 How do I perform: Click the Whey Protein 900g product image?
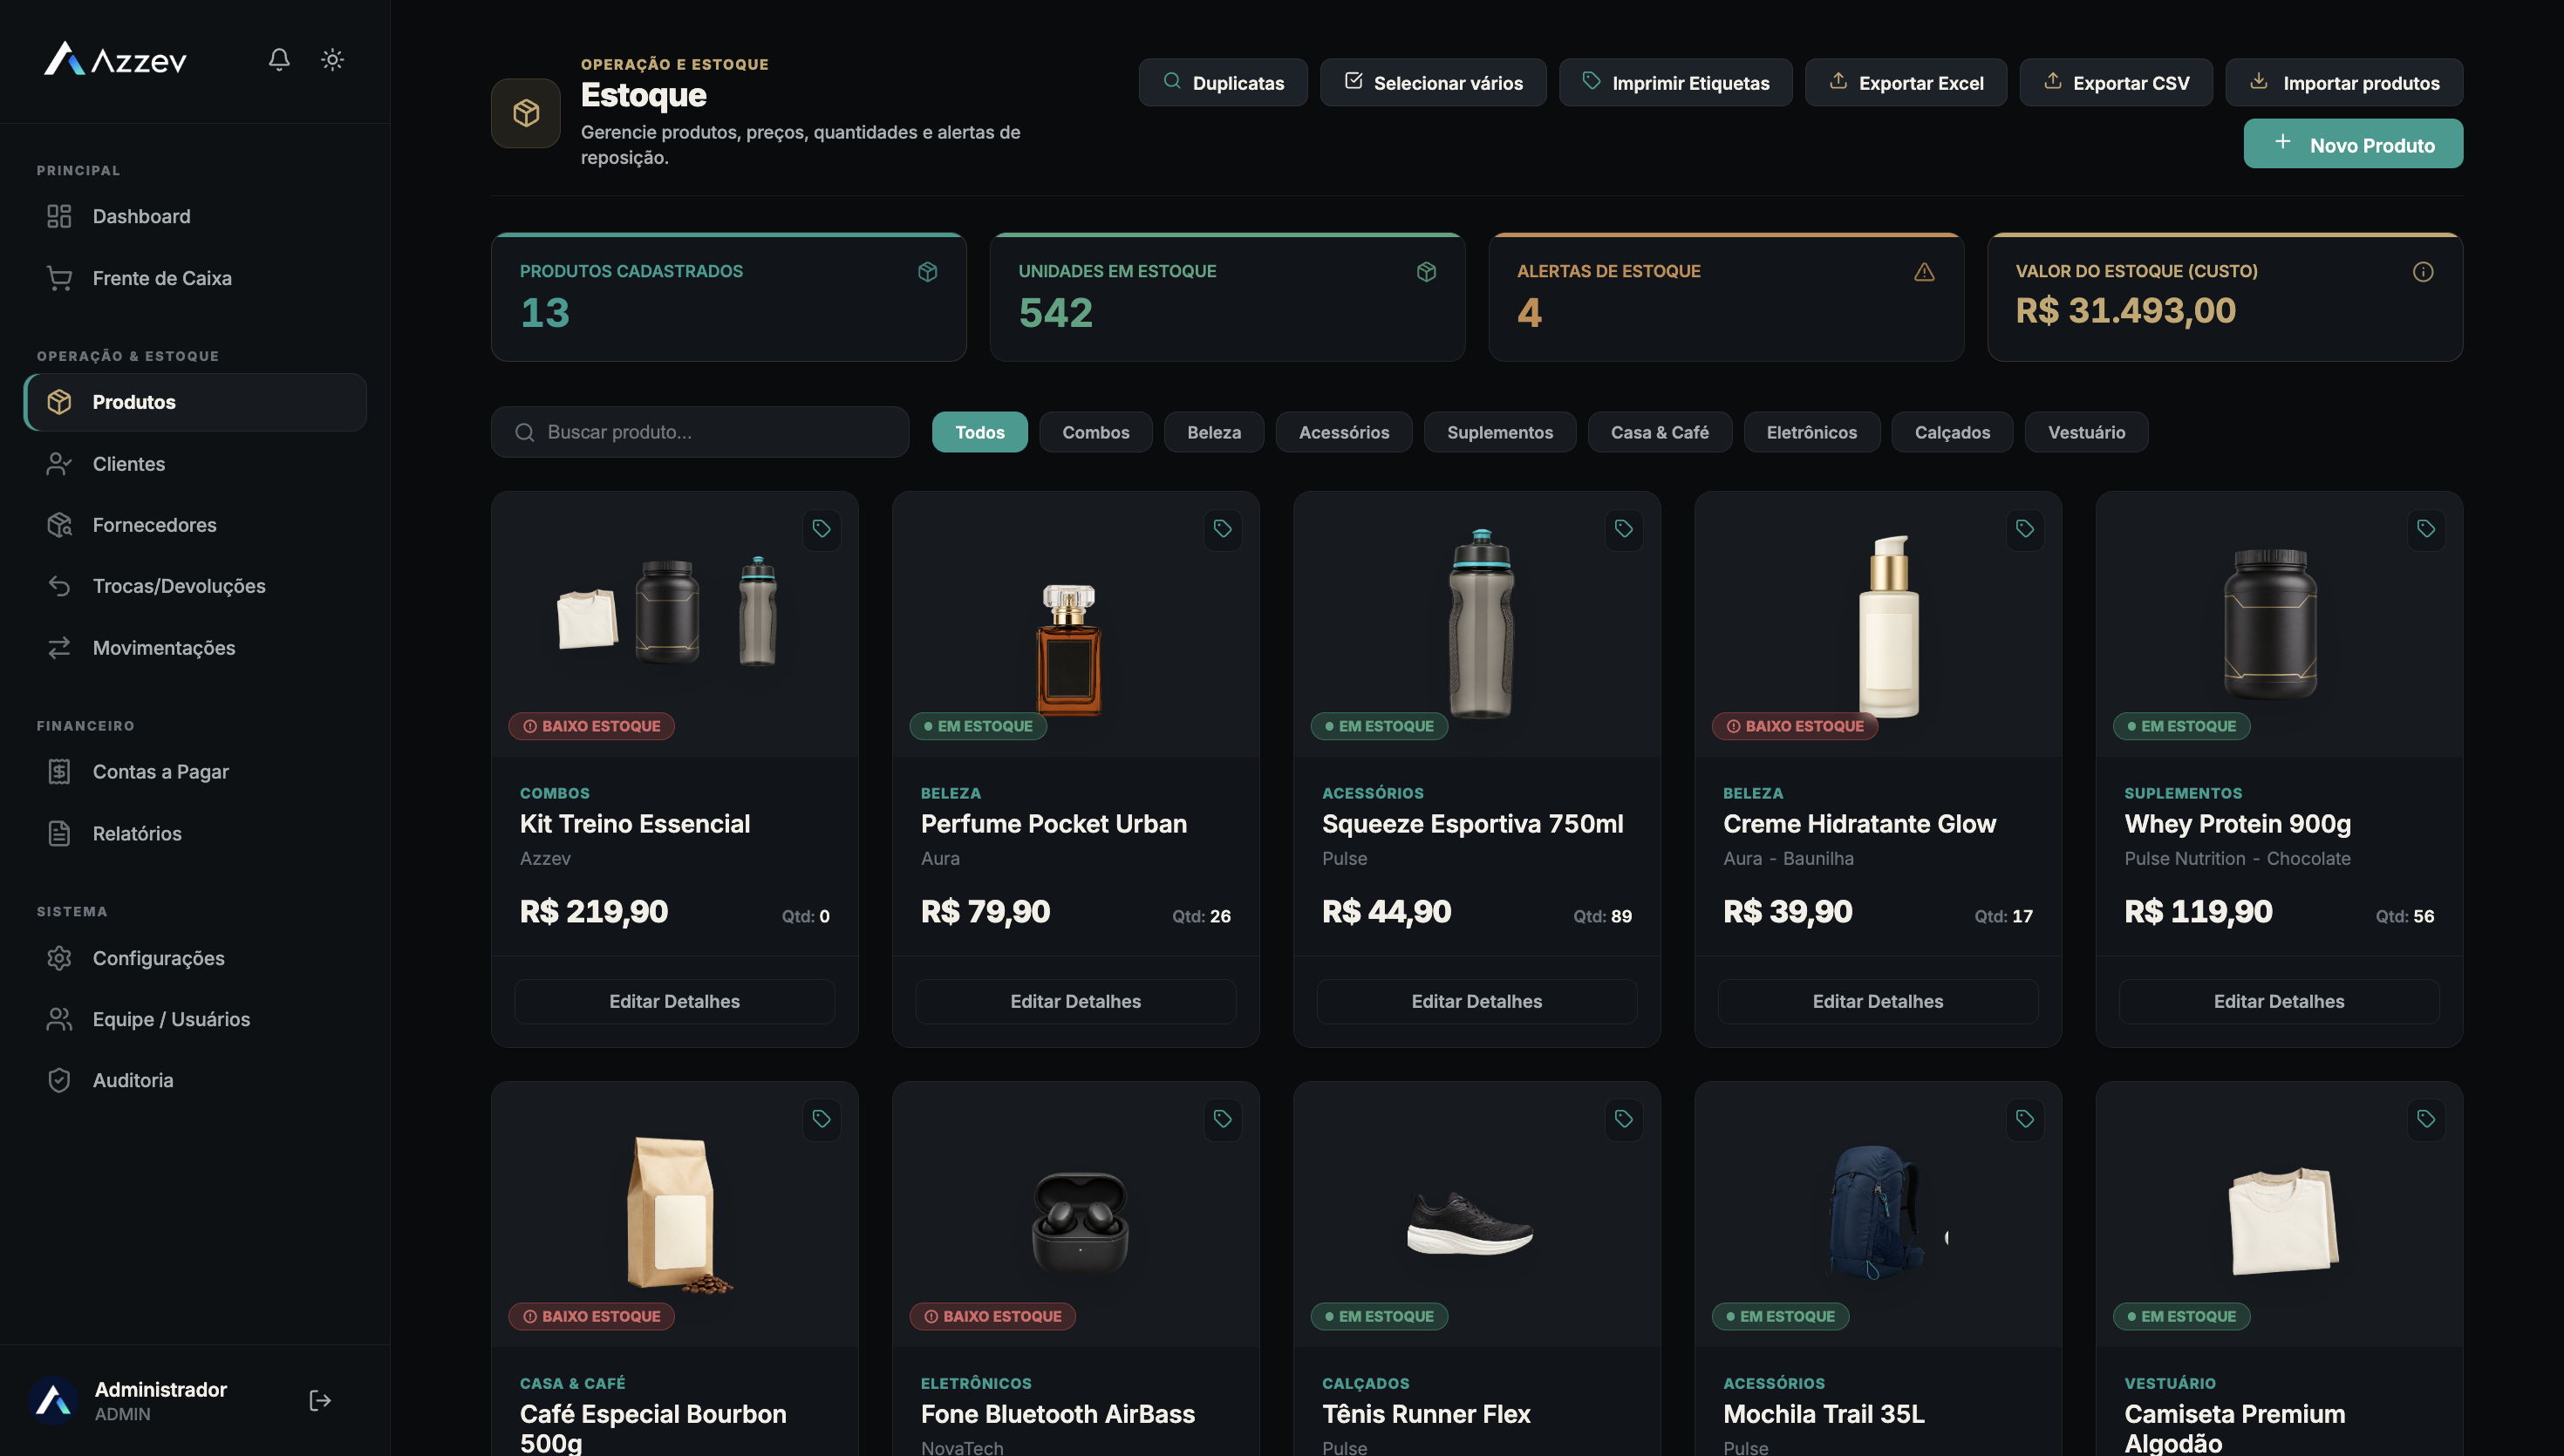(2270, 623)
